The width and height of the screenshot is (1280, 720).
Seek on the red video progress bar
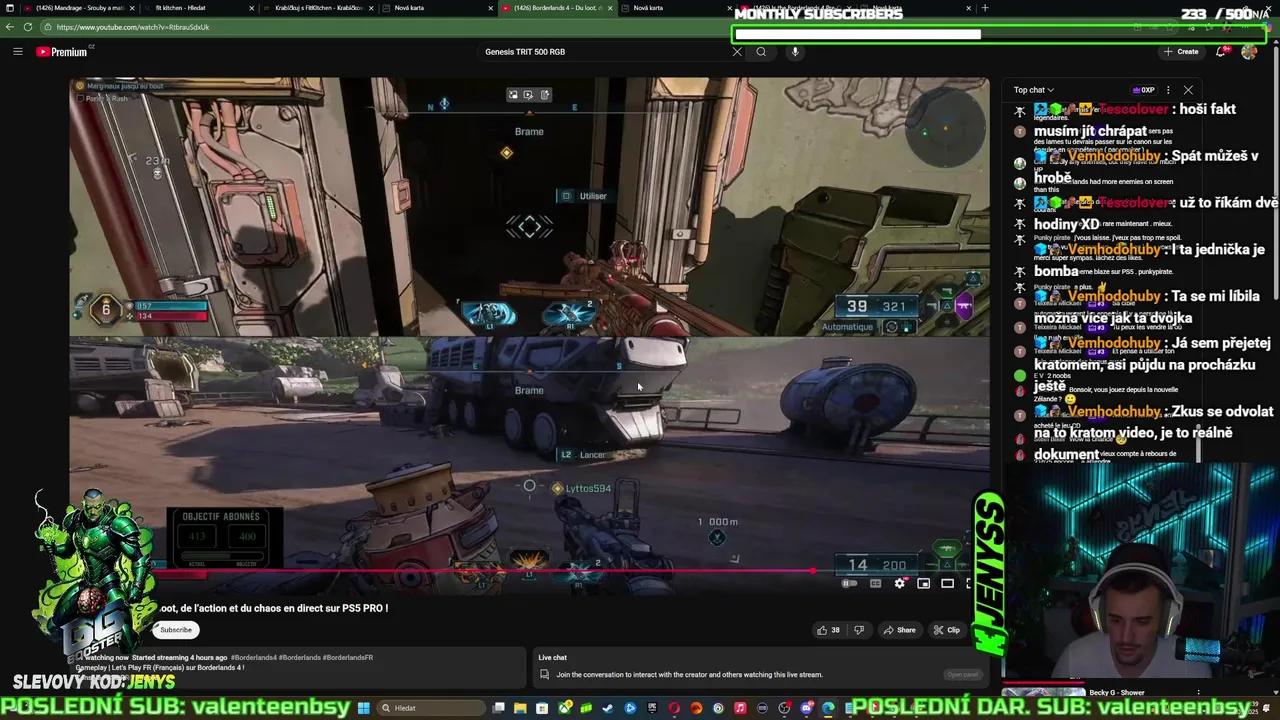coord(529,571)
